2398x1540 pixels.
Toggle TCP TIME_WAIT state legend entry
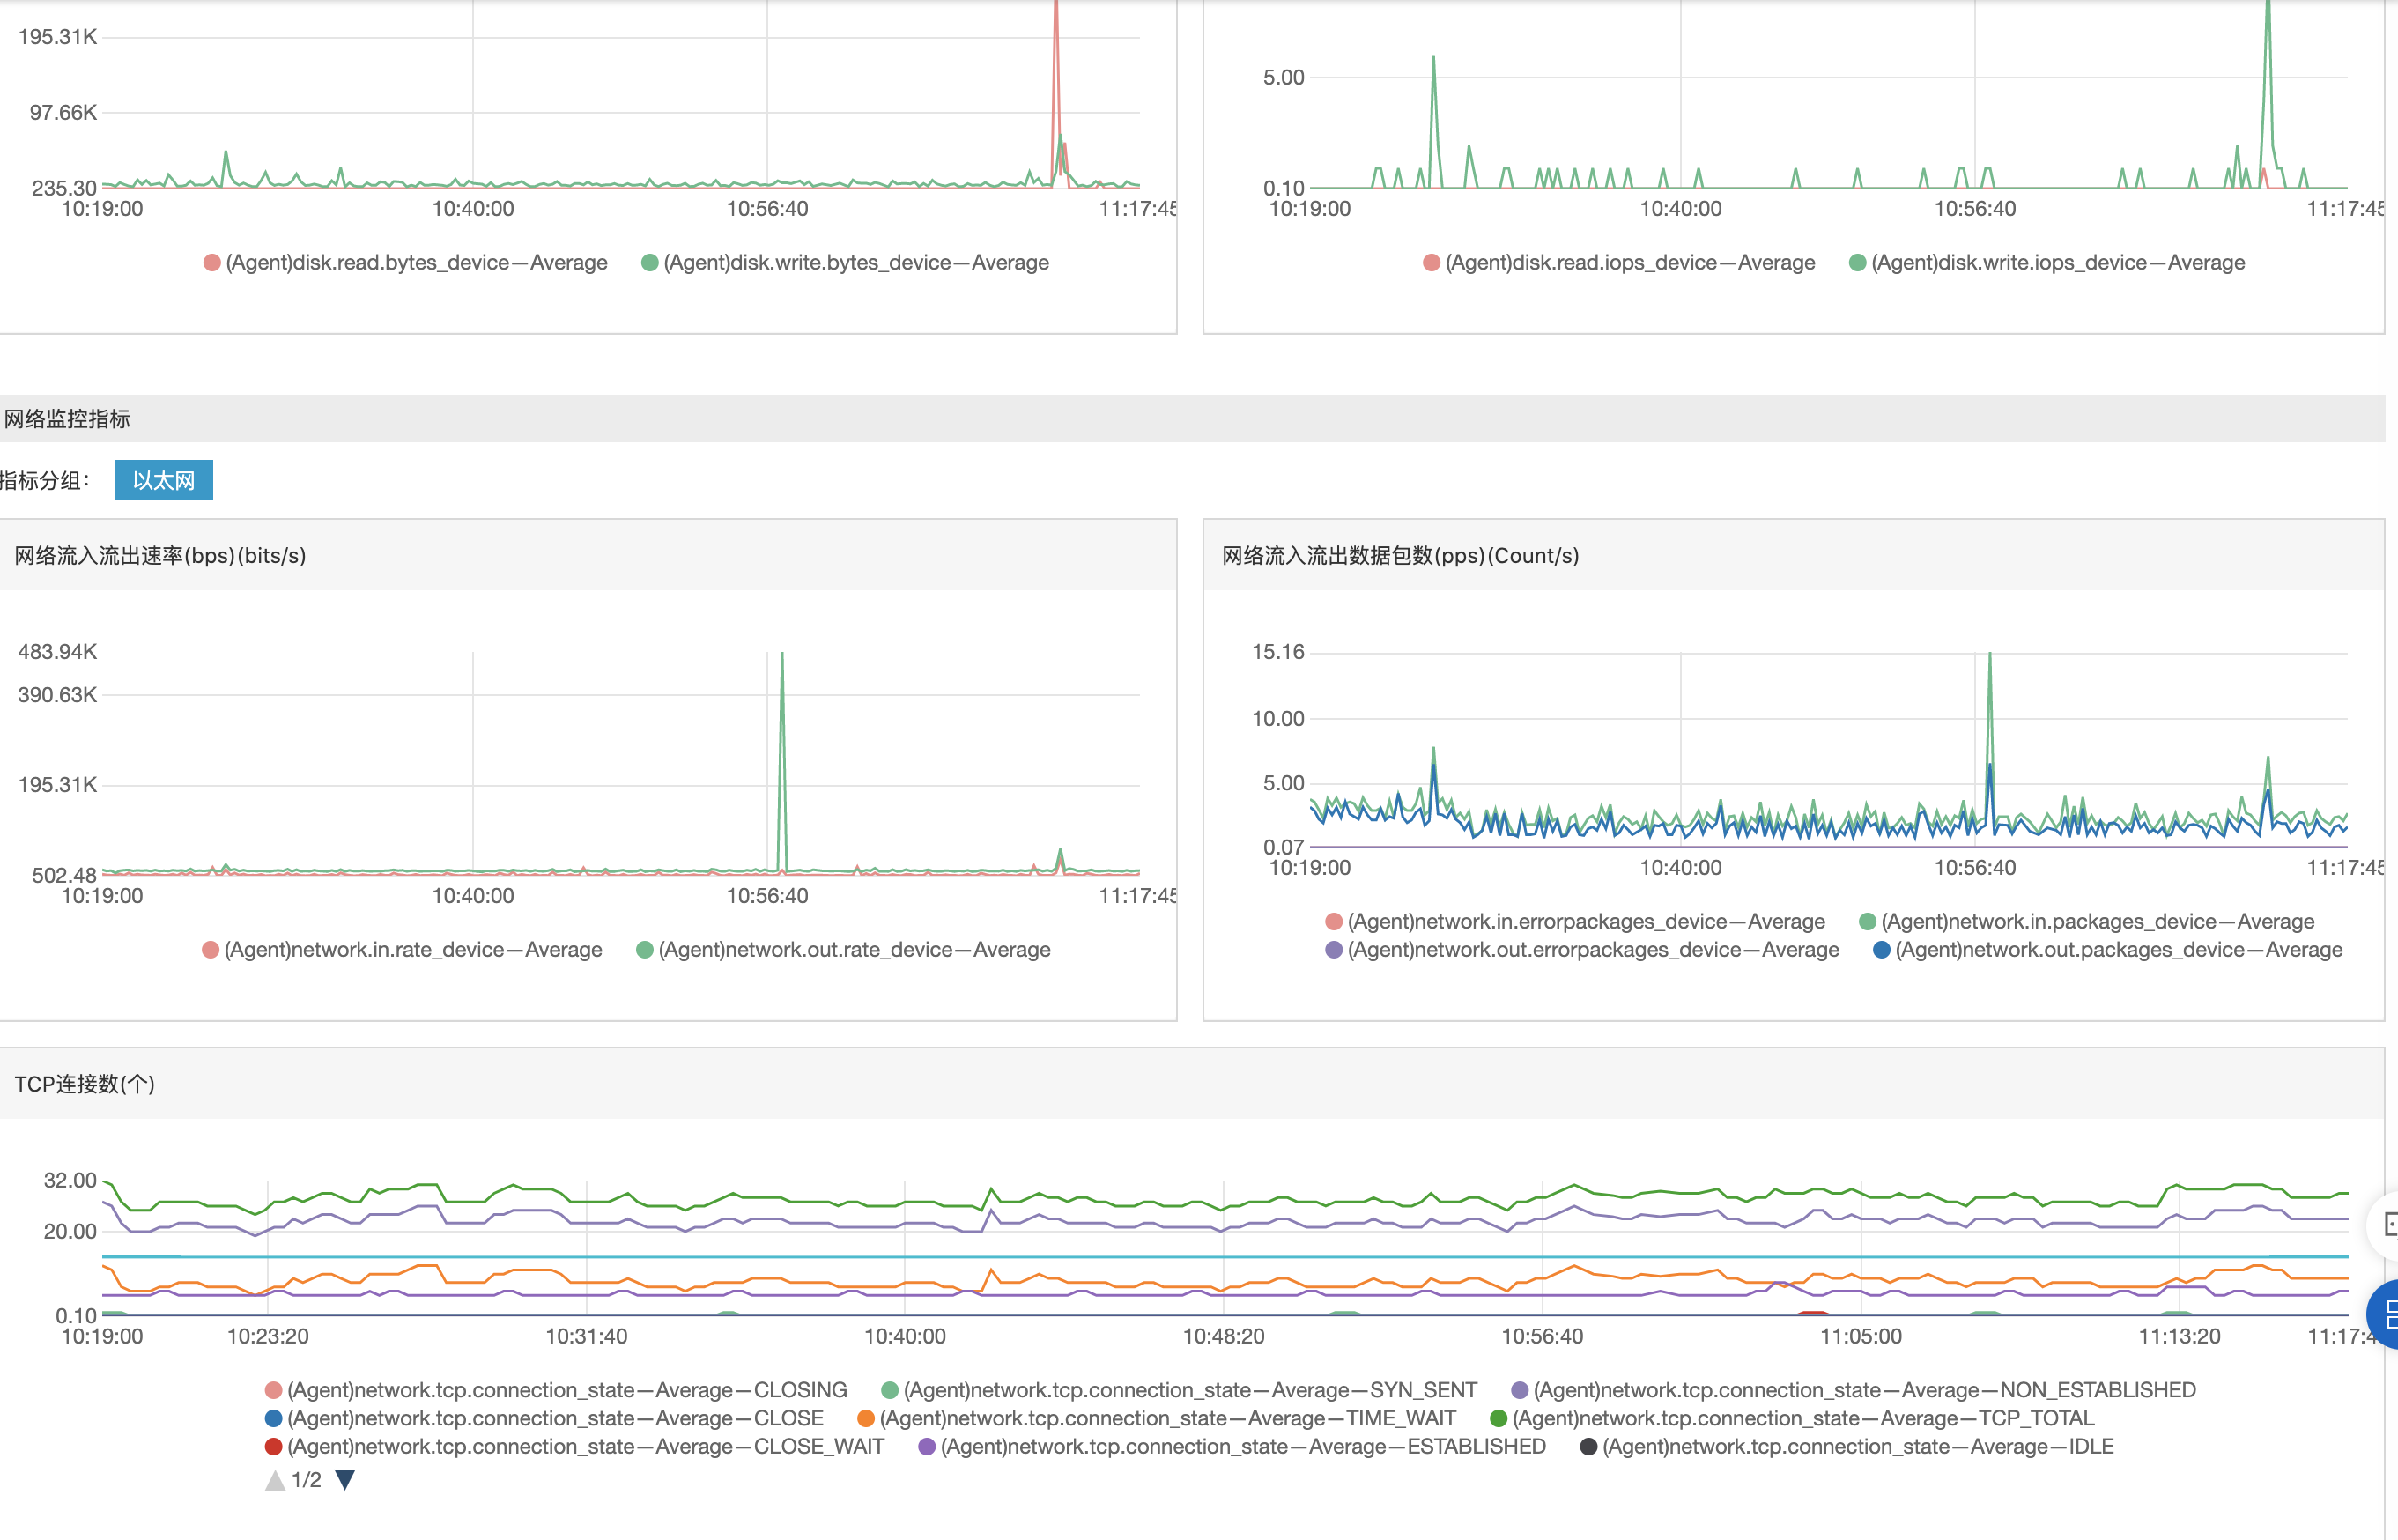point(1157,1418)
